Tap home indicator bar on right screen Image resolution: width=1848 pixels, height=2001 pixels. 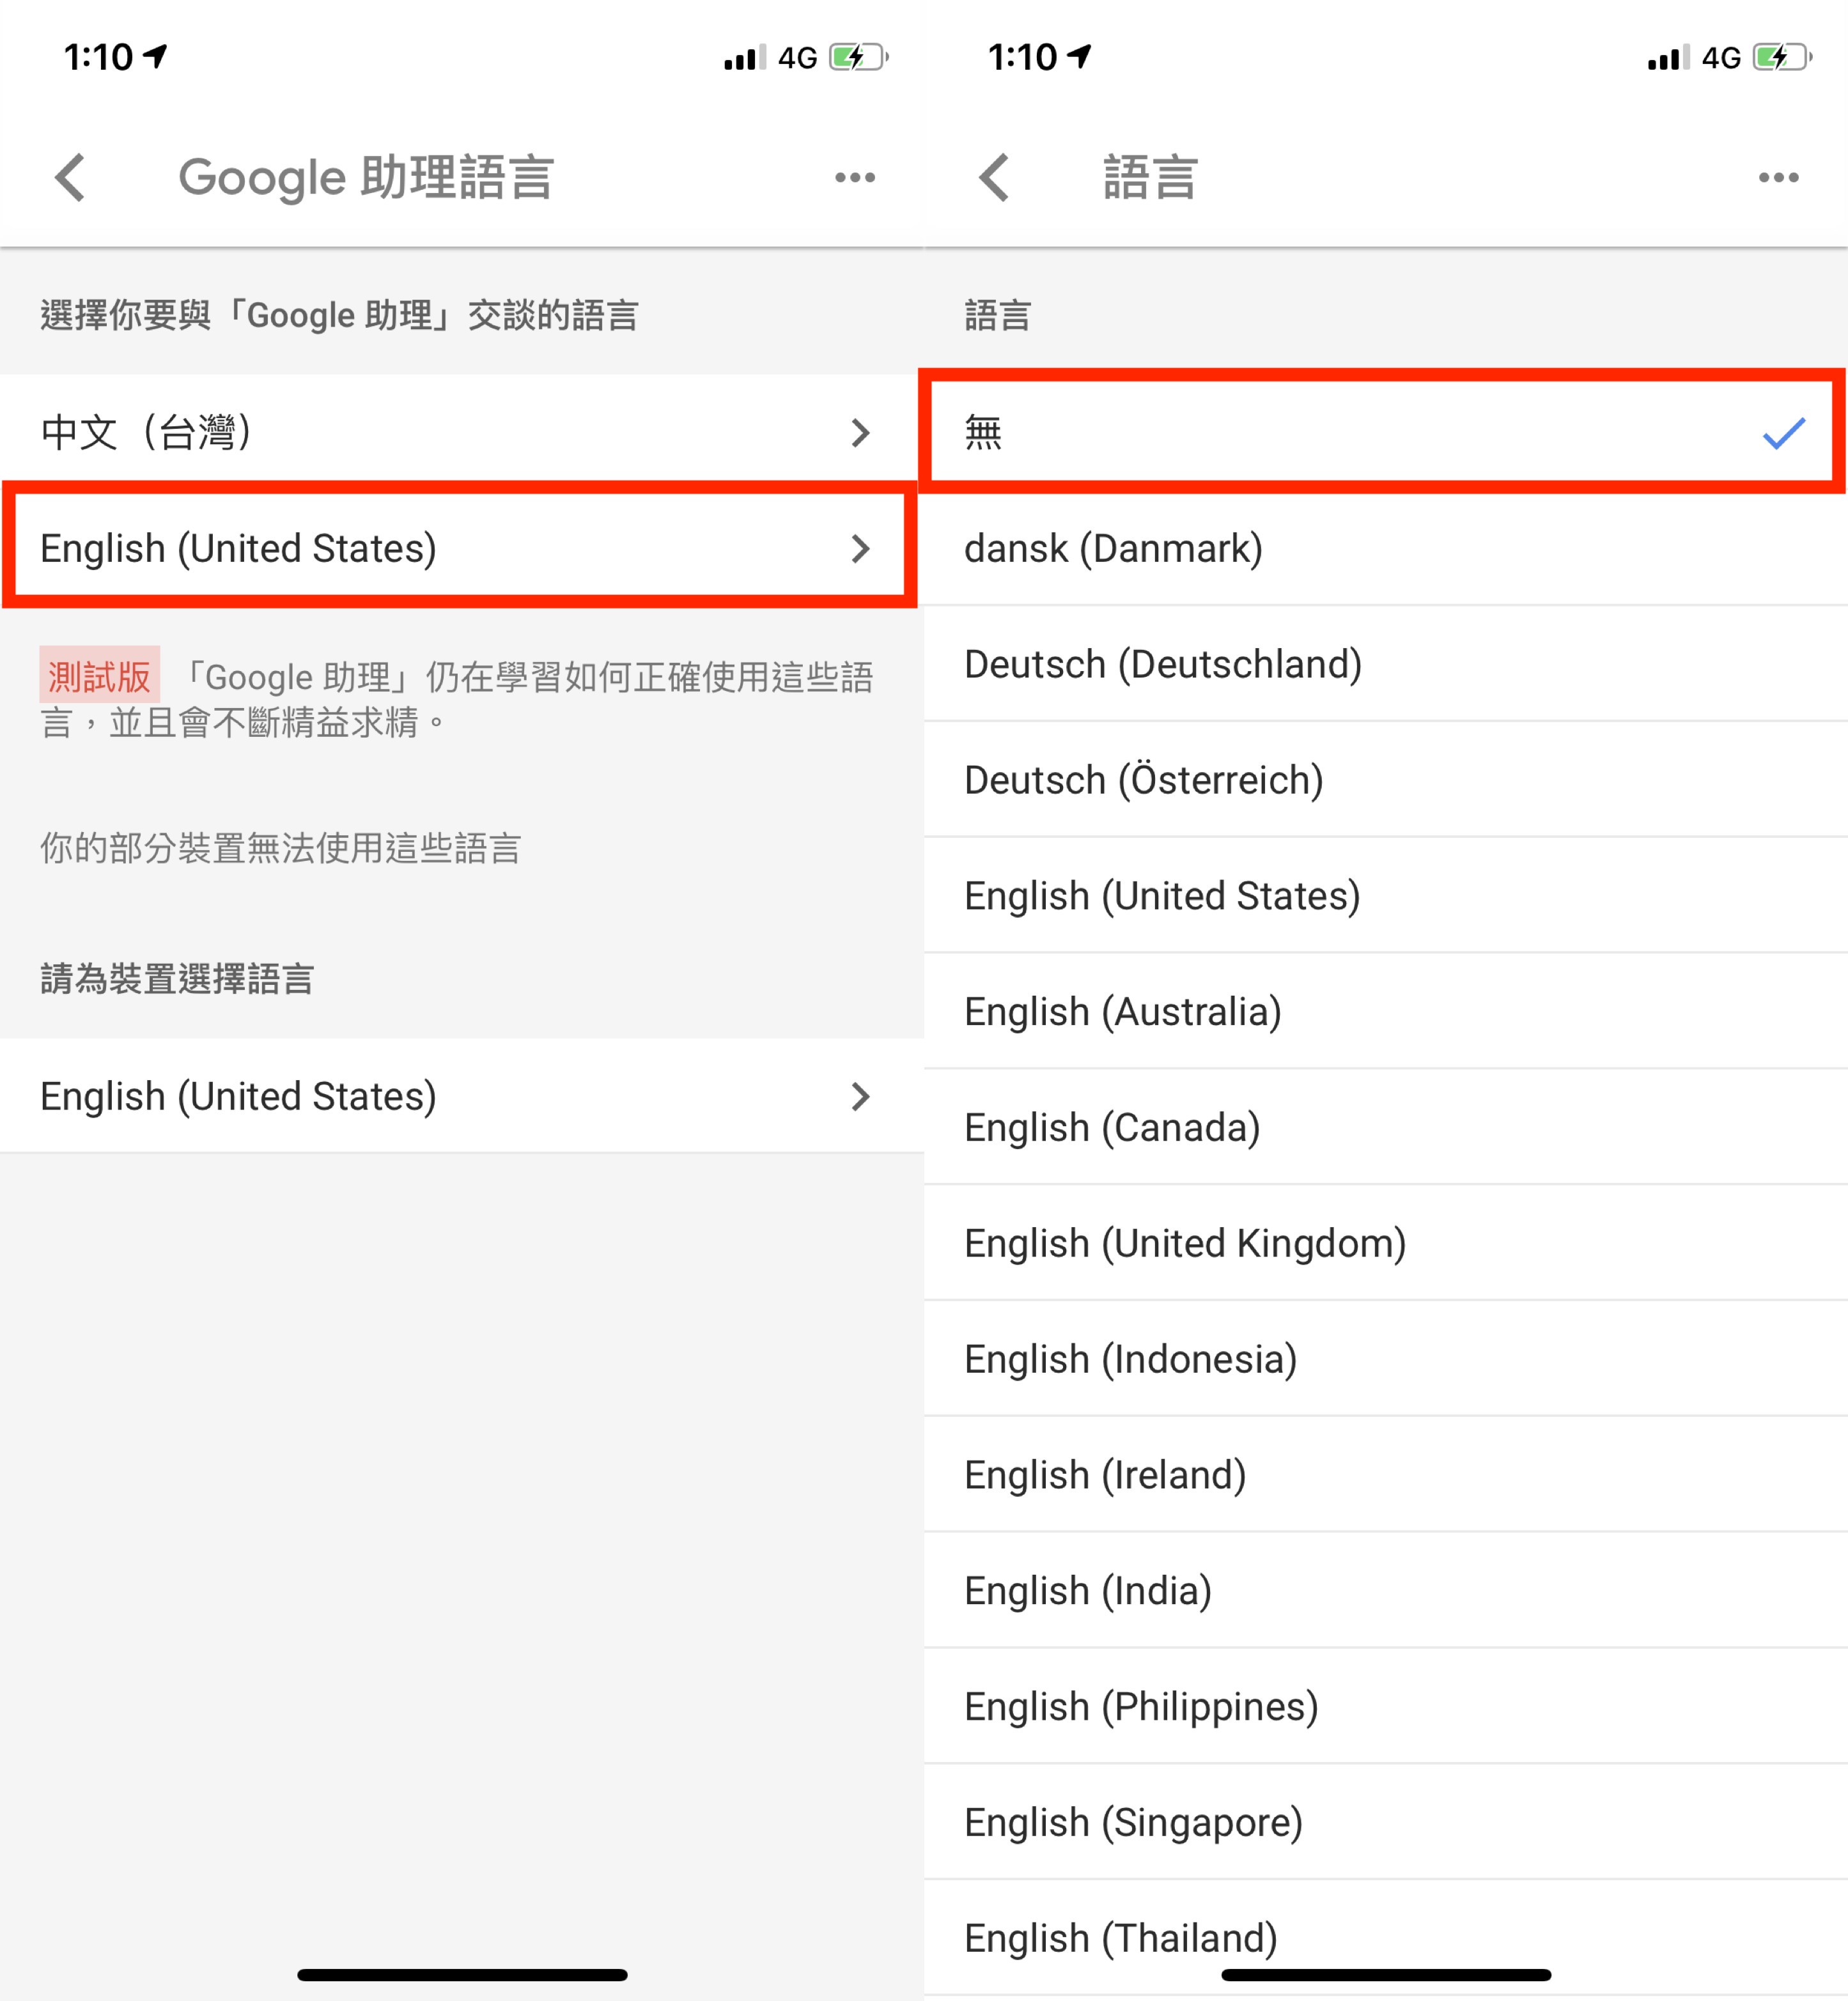point(1386,1975)
